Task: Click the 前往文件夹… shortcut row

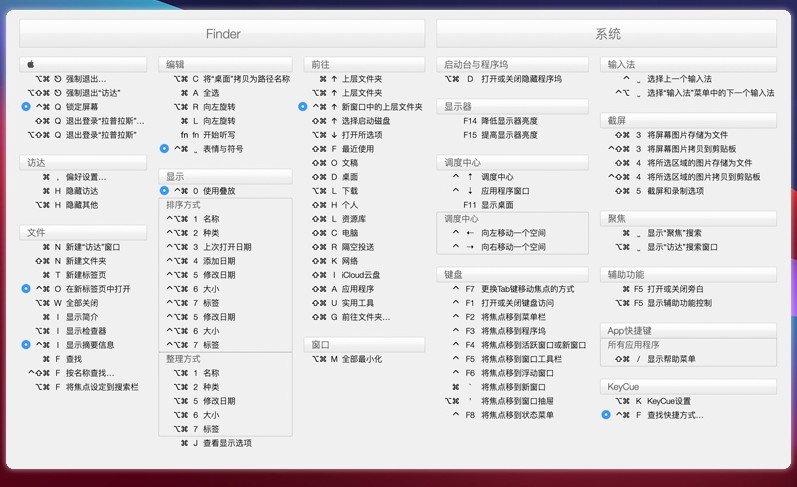Action: [x=351, y=317]
